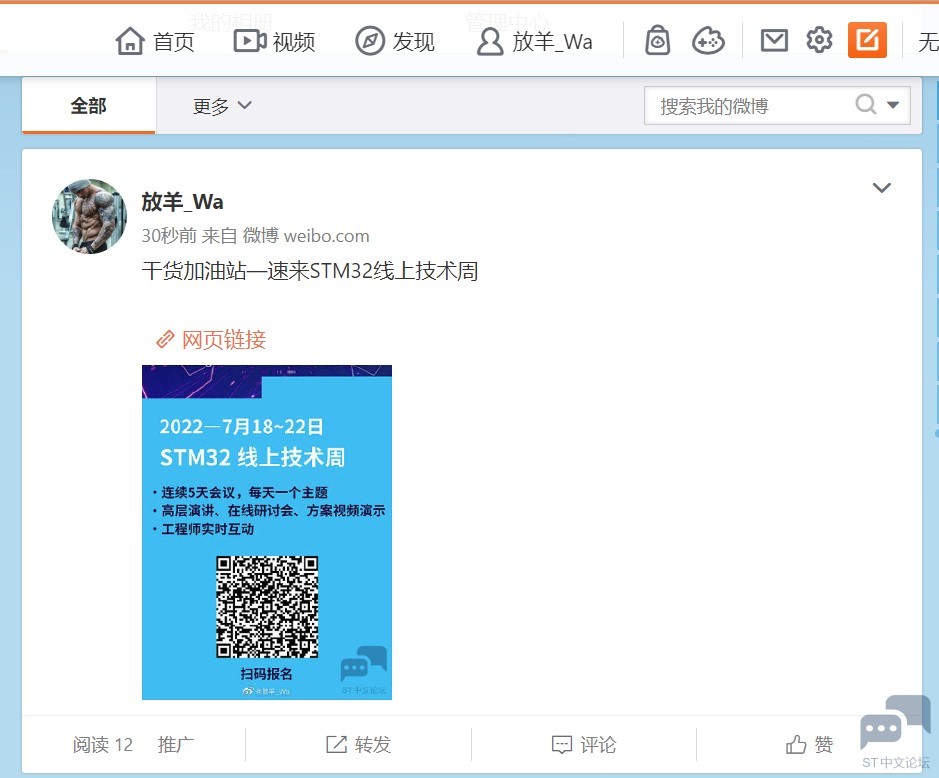Open 放羊_Wa username link on the post

182,202
